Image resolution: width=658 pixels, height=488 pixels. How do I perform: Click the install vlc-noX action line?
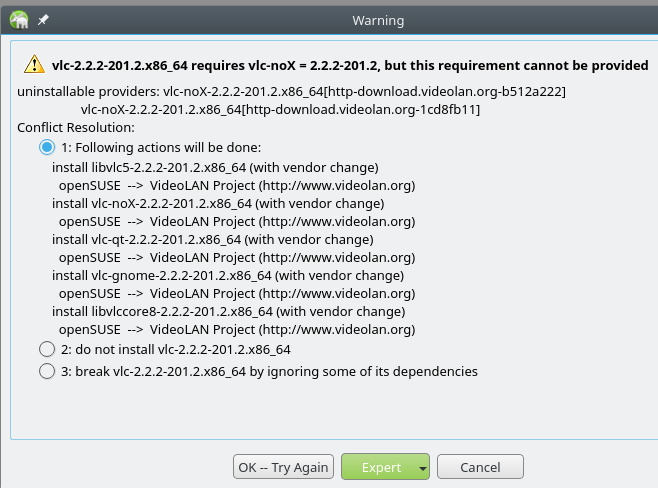(218, 204)
